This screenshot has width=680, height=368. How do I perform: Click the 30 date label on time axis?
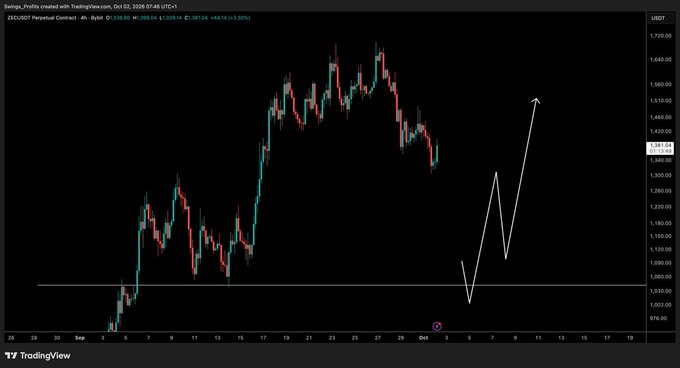[x=57, y=338]
